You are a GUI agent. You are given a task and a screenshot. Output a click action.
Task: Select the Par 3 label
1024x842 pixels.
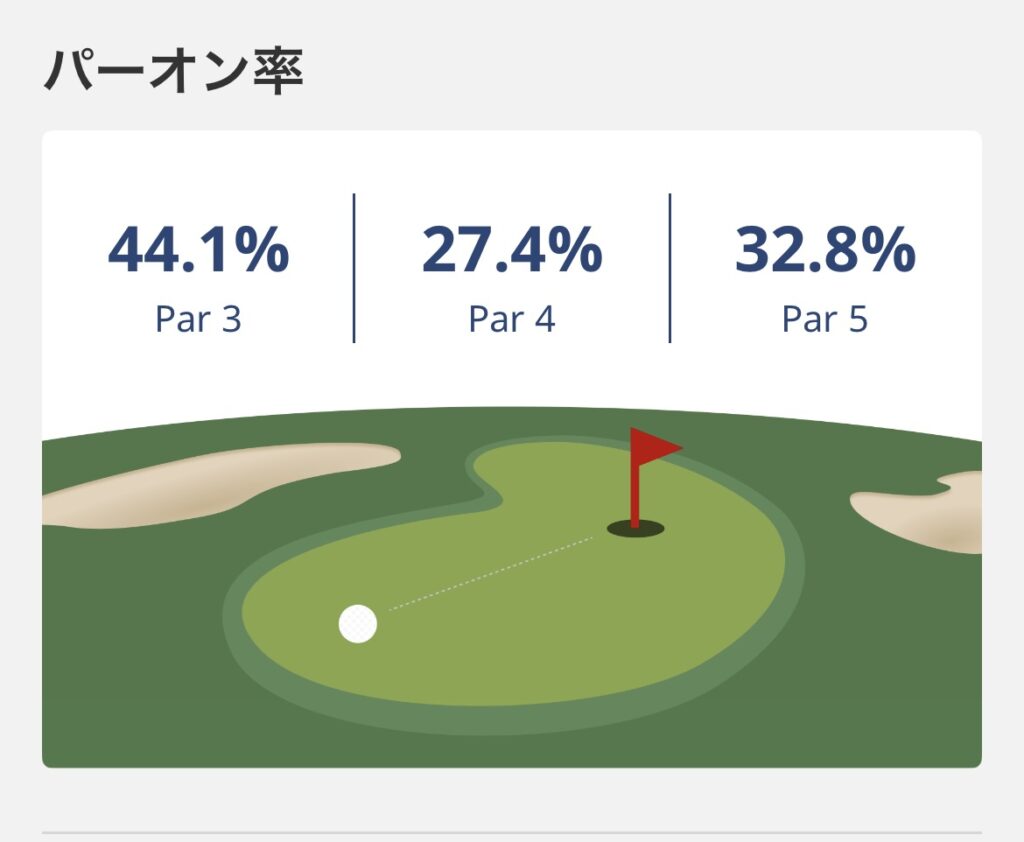198,319
